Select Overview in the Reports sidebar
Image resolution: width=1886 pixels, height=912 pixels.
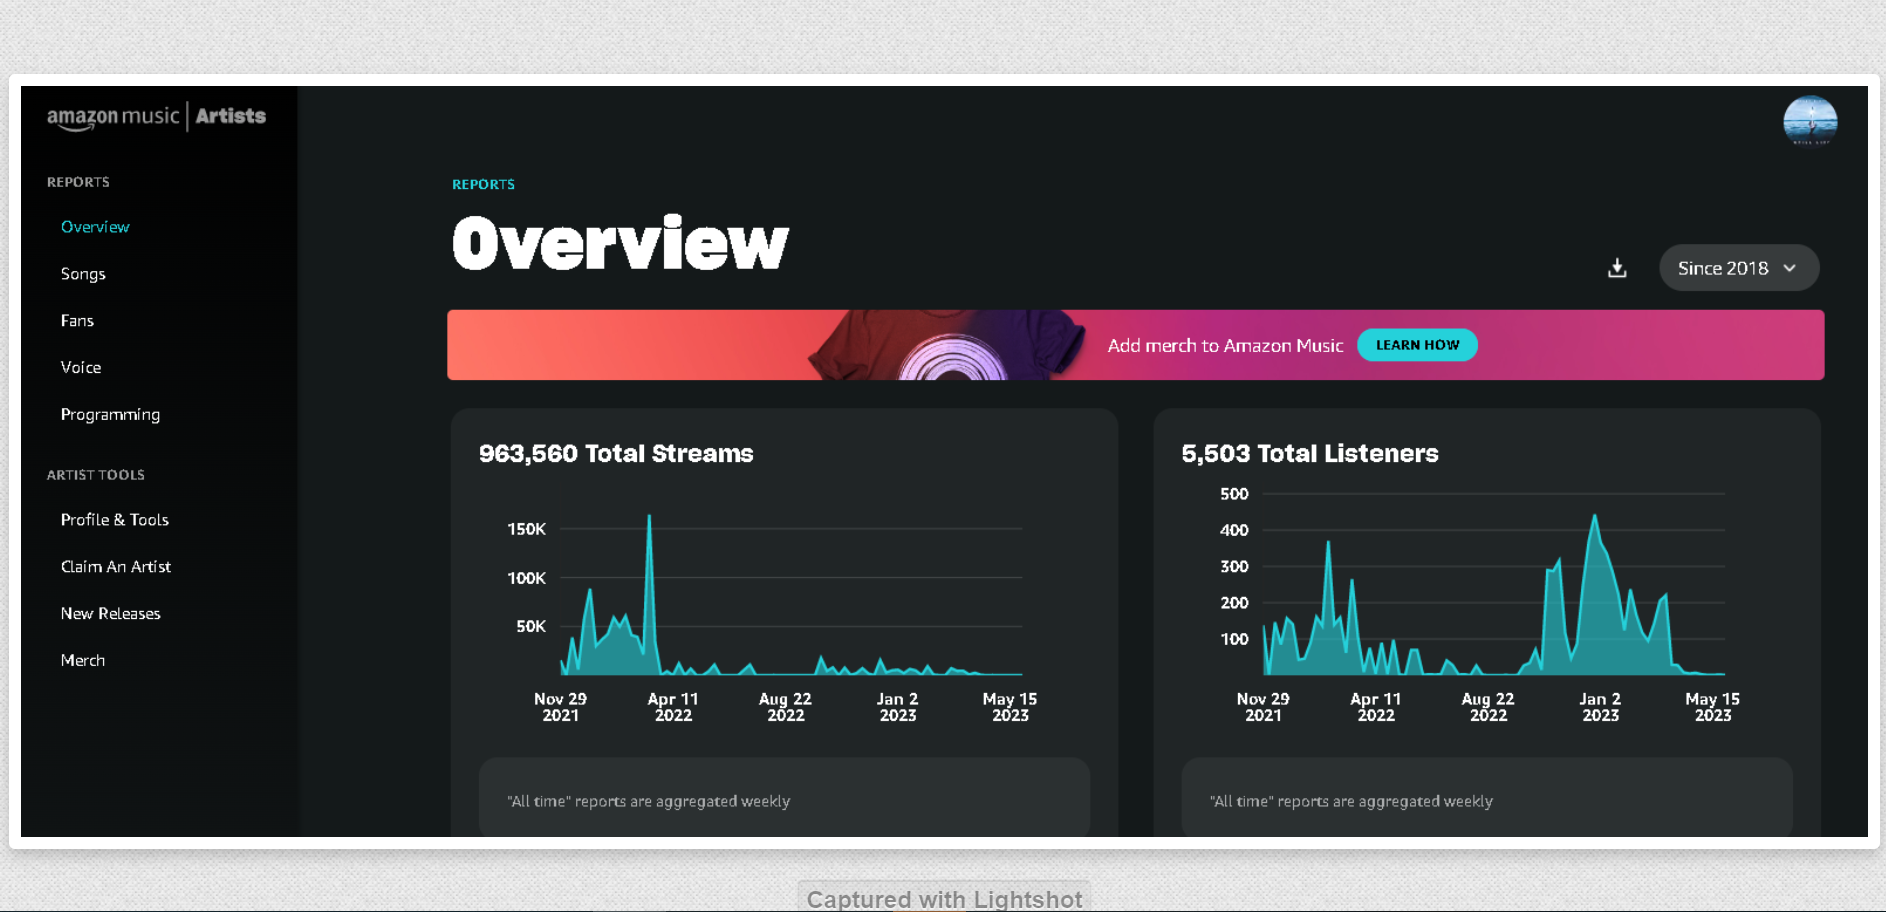95,227
